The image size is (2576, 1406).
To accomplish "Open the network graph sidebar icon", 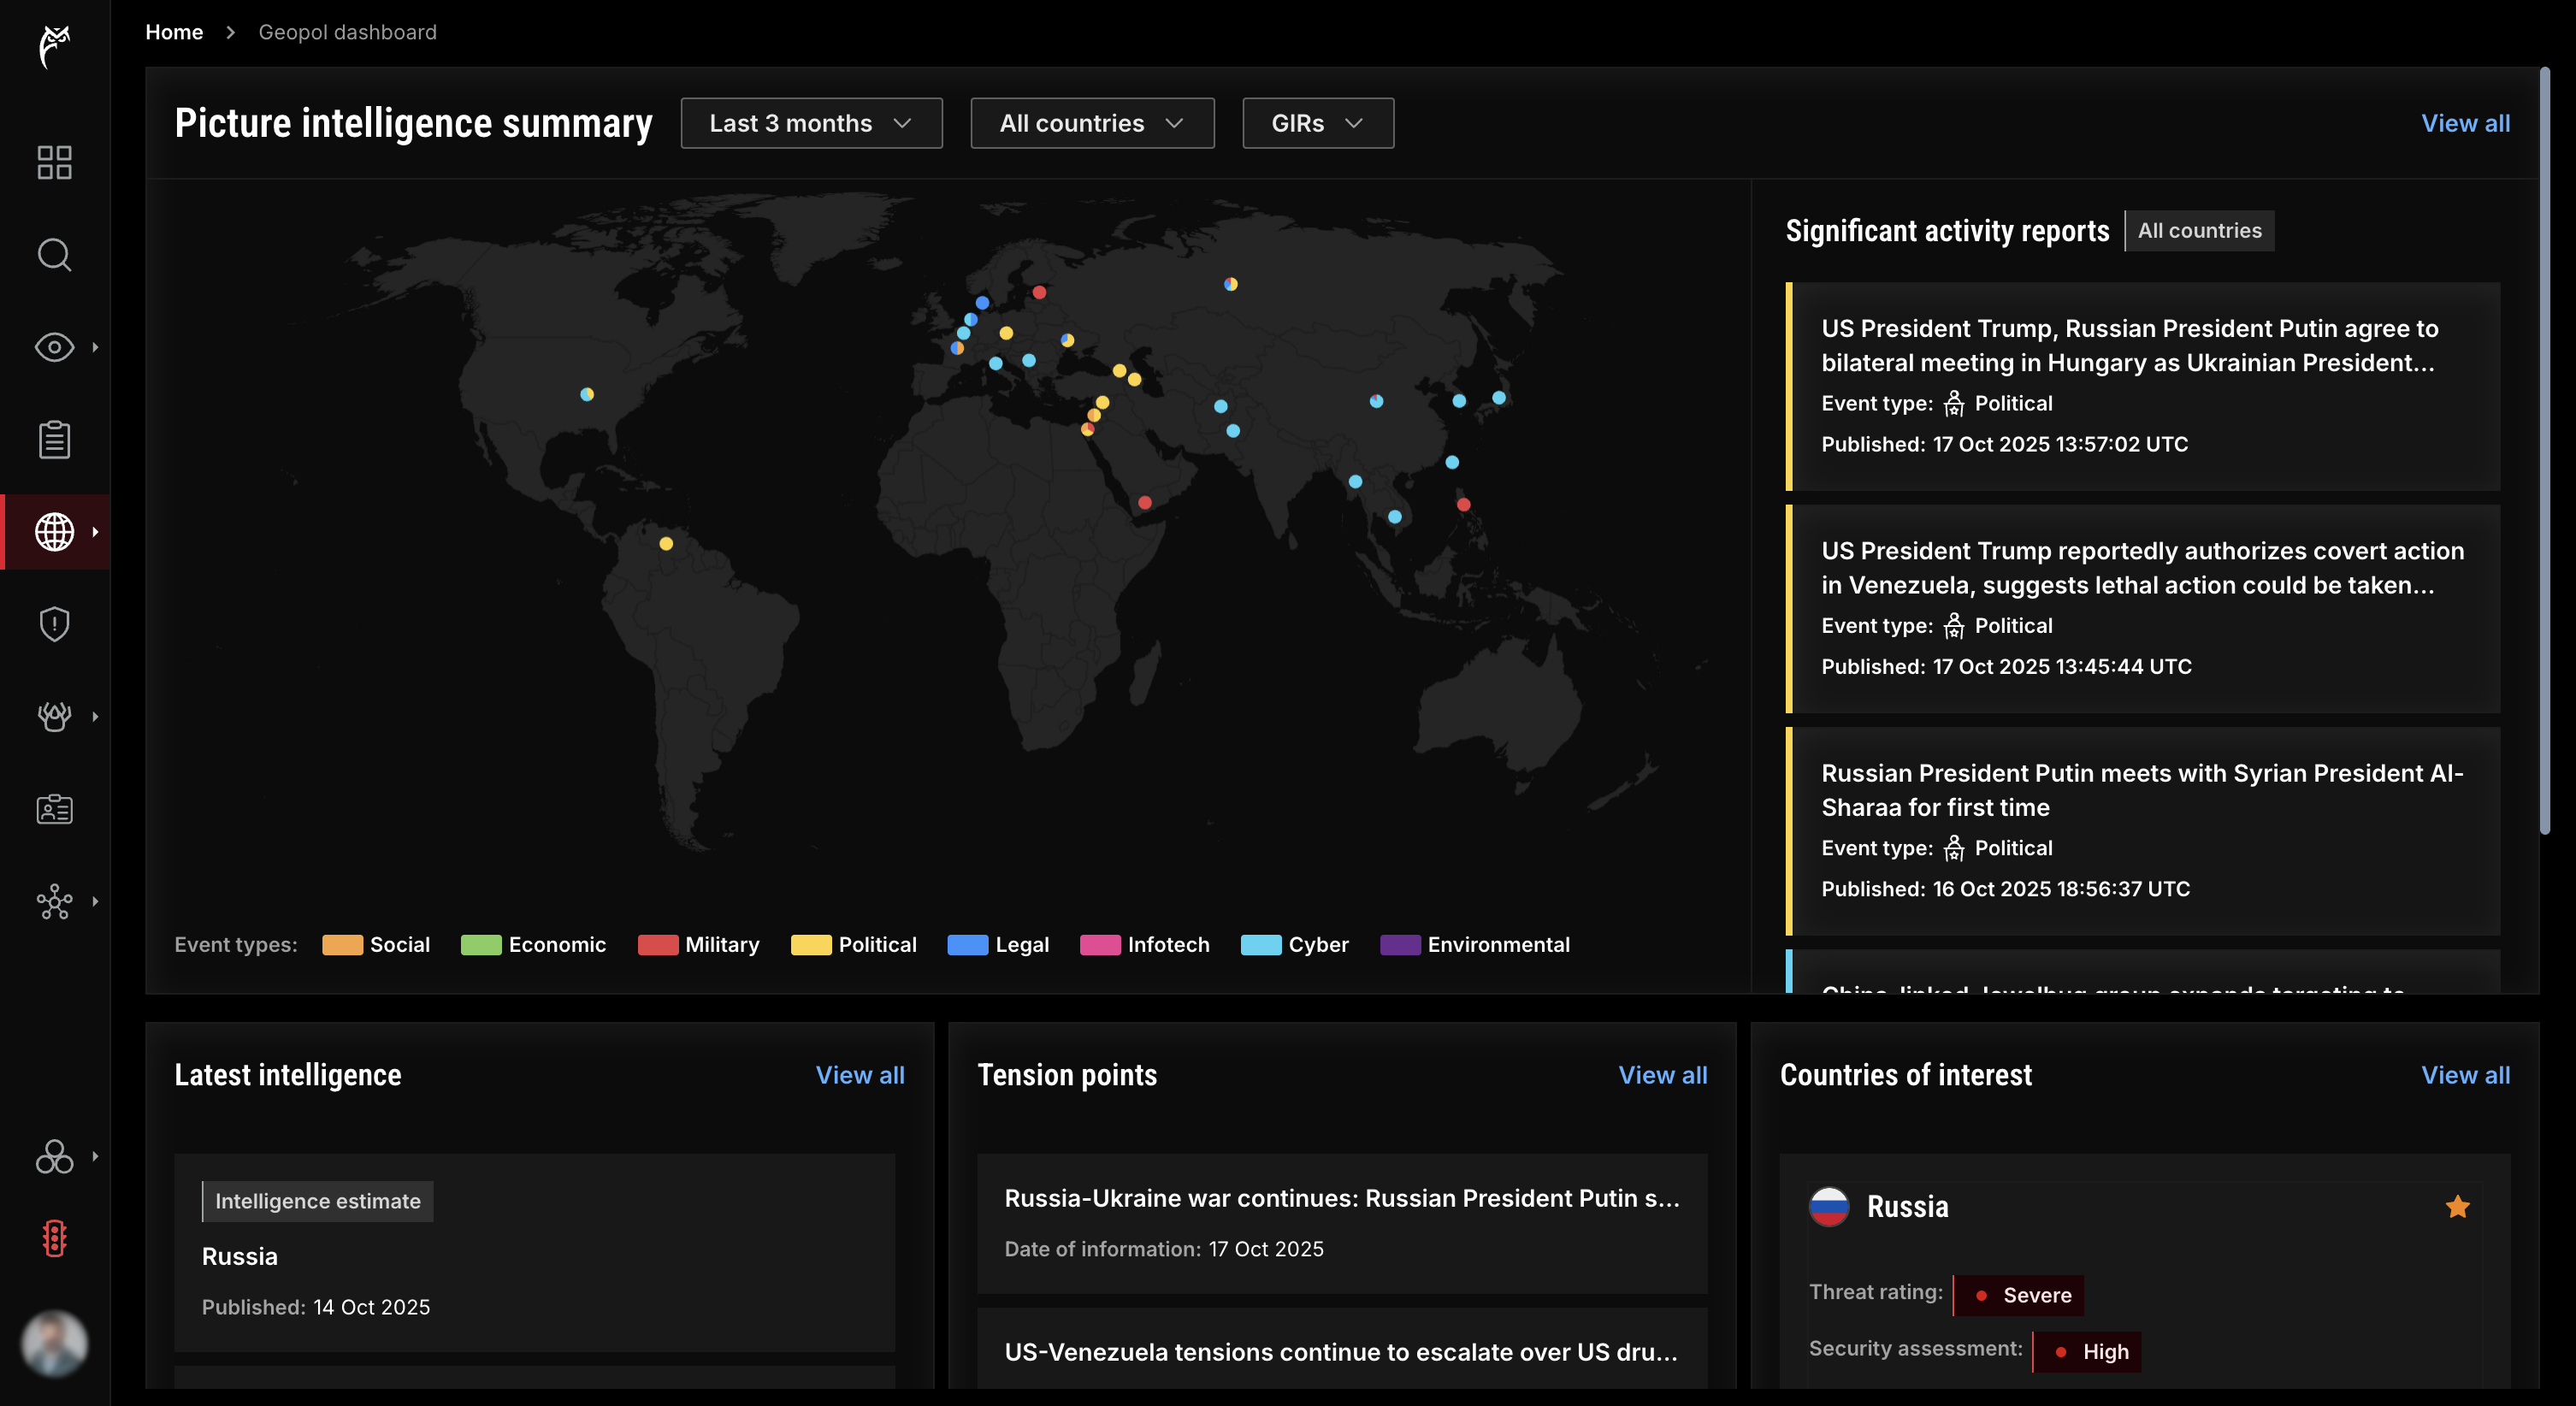I will [x=54, y=901].
